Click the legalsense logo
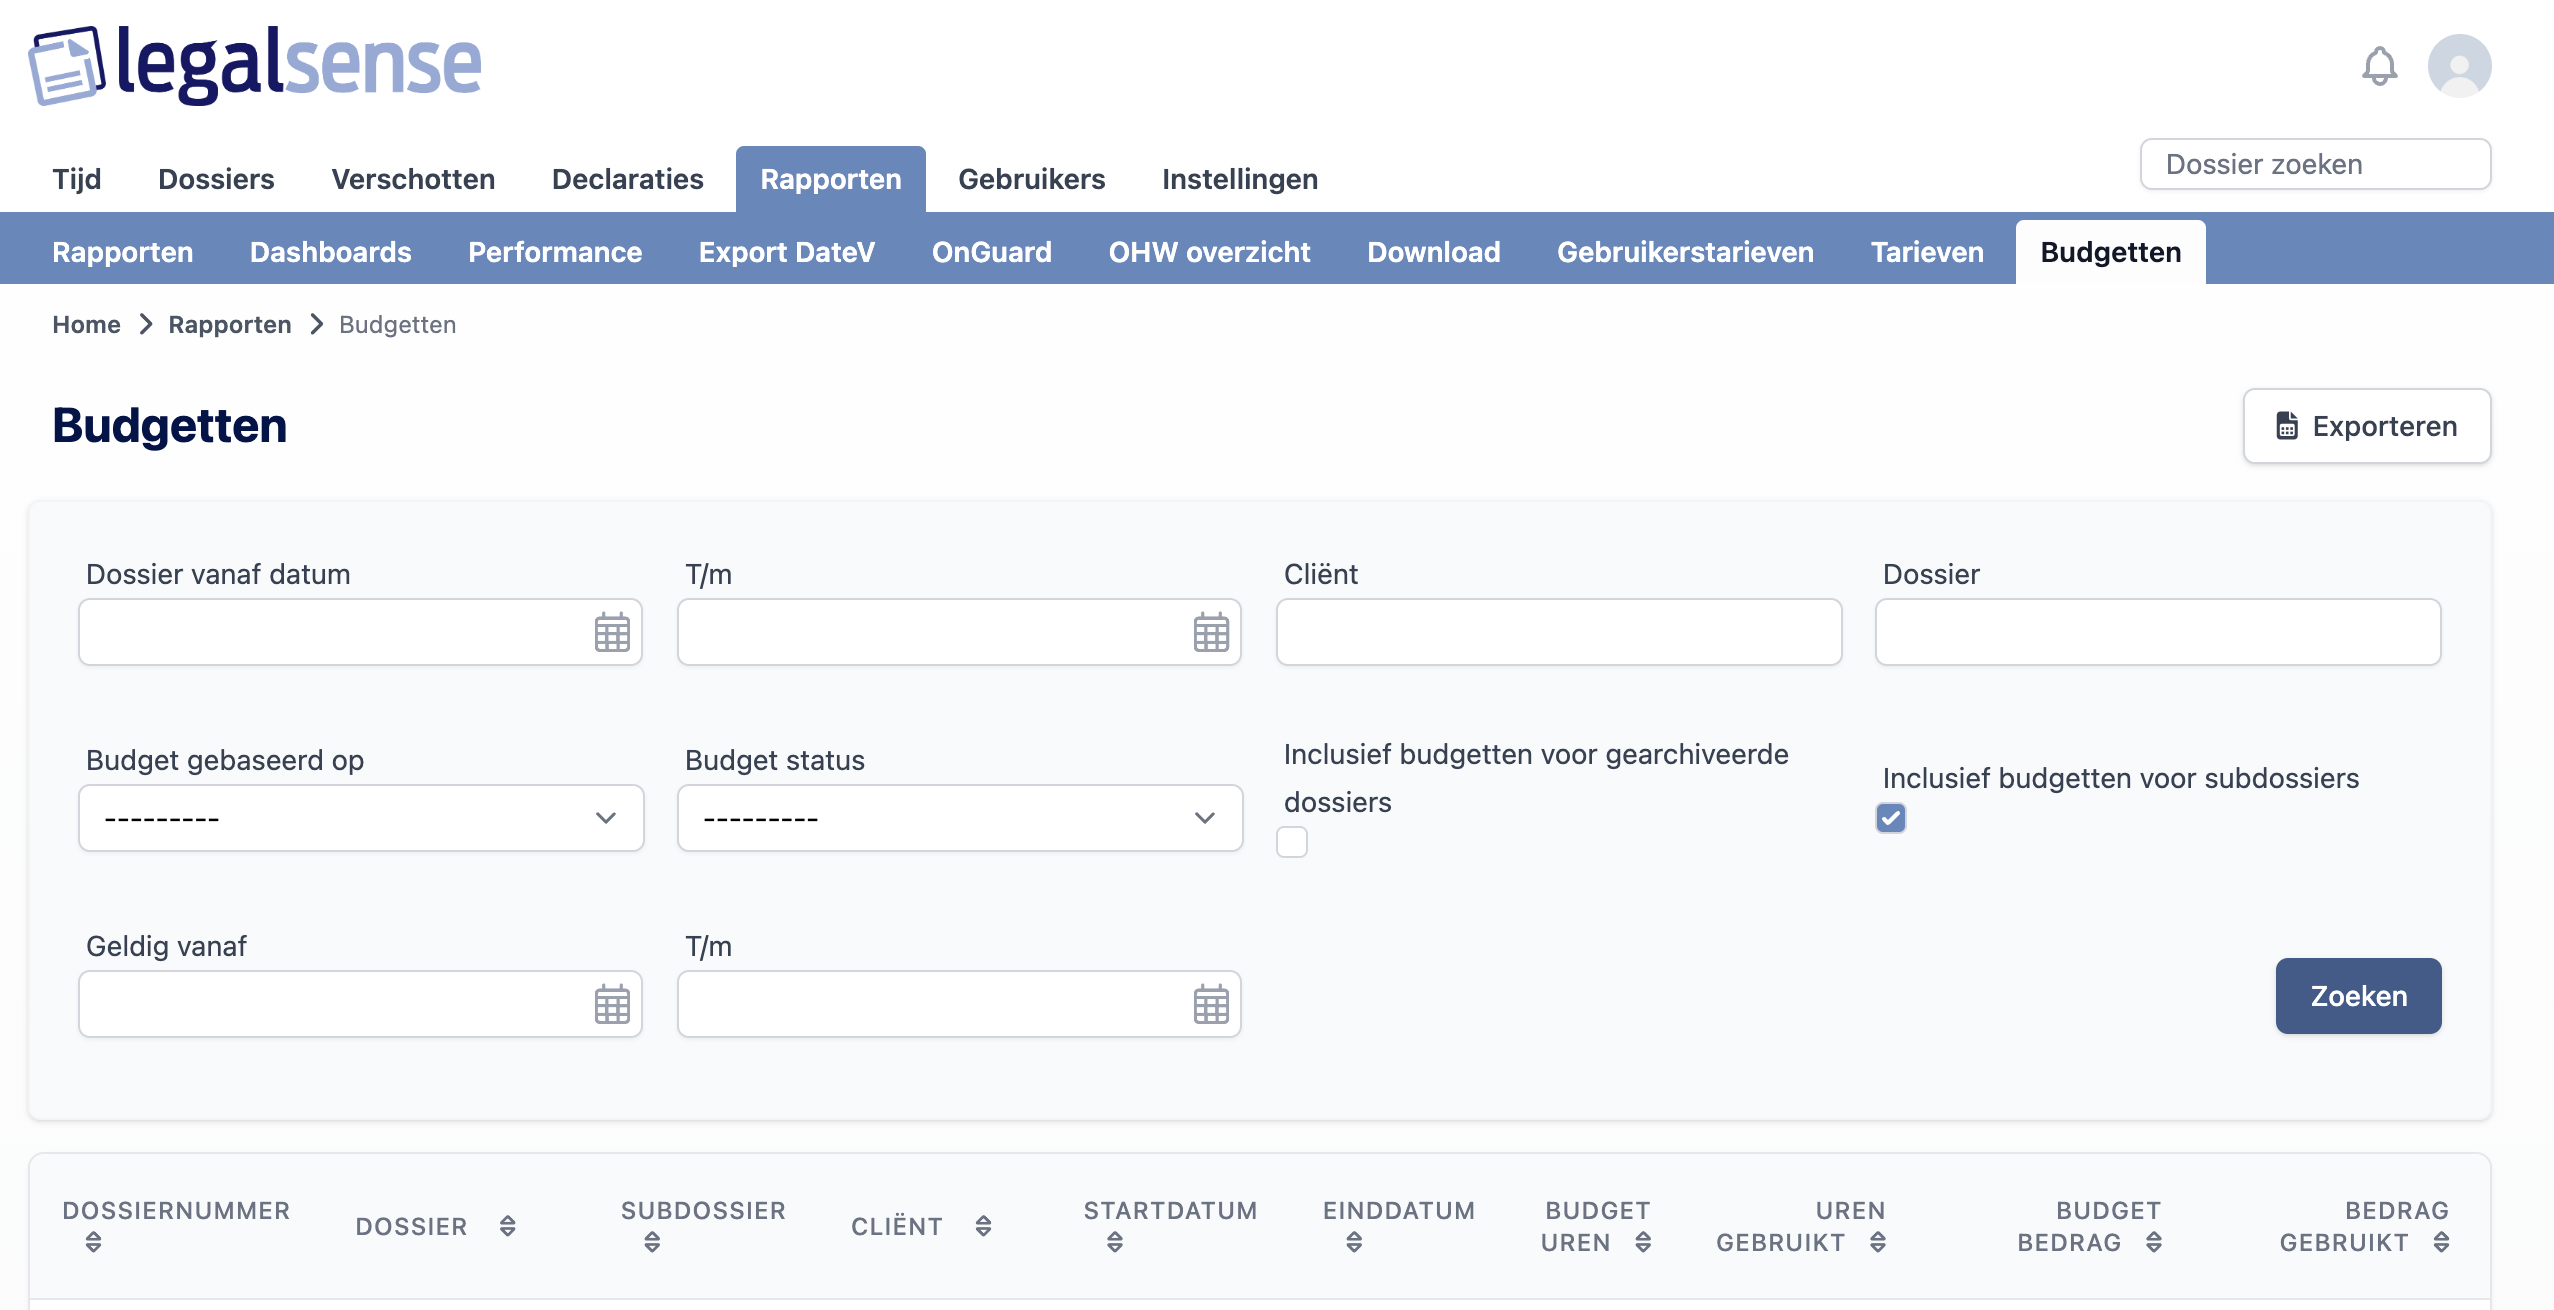The height and width of the screenshot is (1310, 2554). [x=255, y=66]
